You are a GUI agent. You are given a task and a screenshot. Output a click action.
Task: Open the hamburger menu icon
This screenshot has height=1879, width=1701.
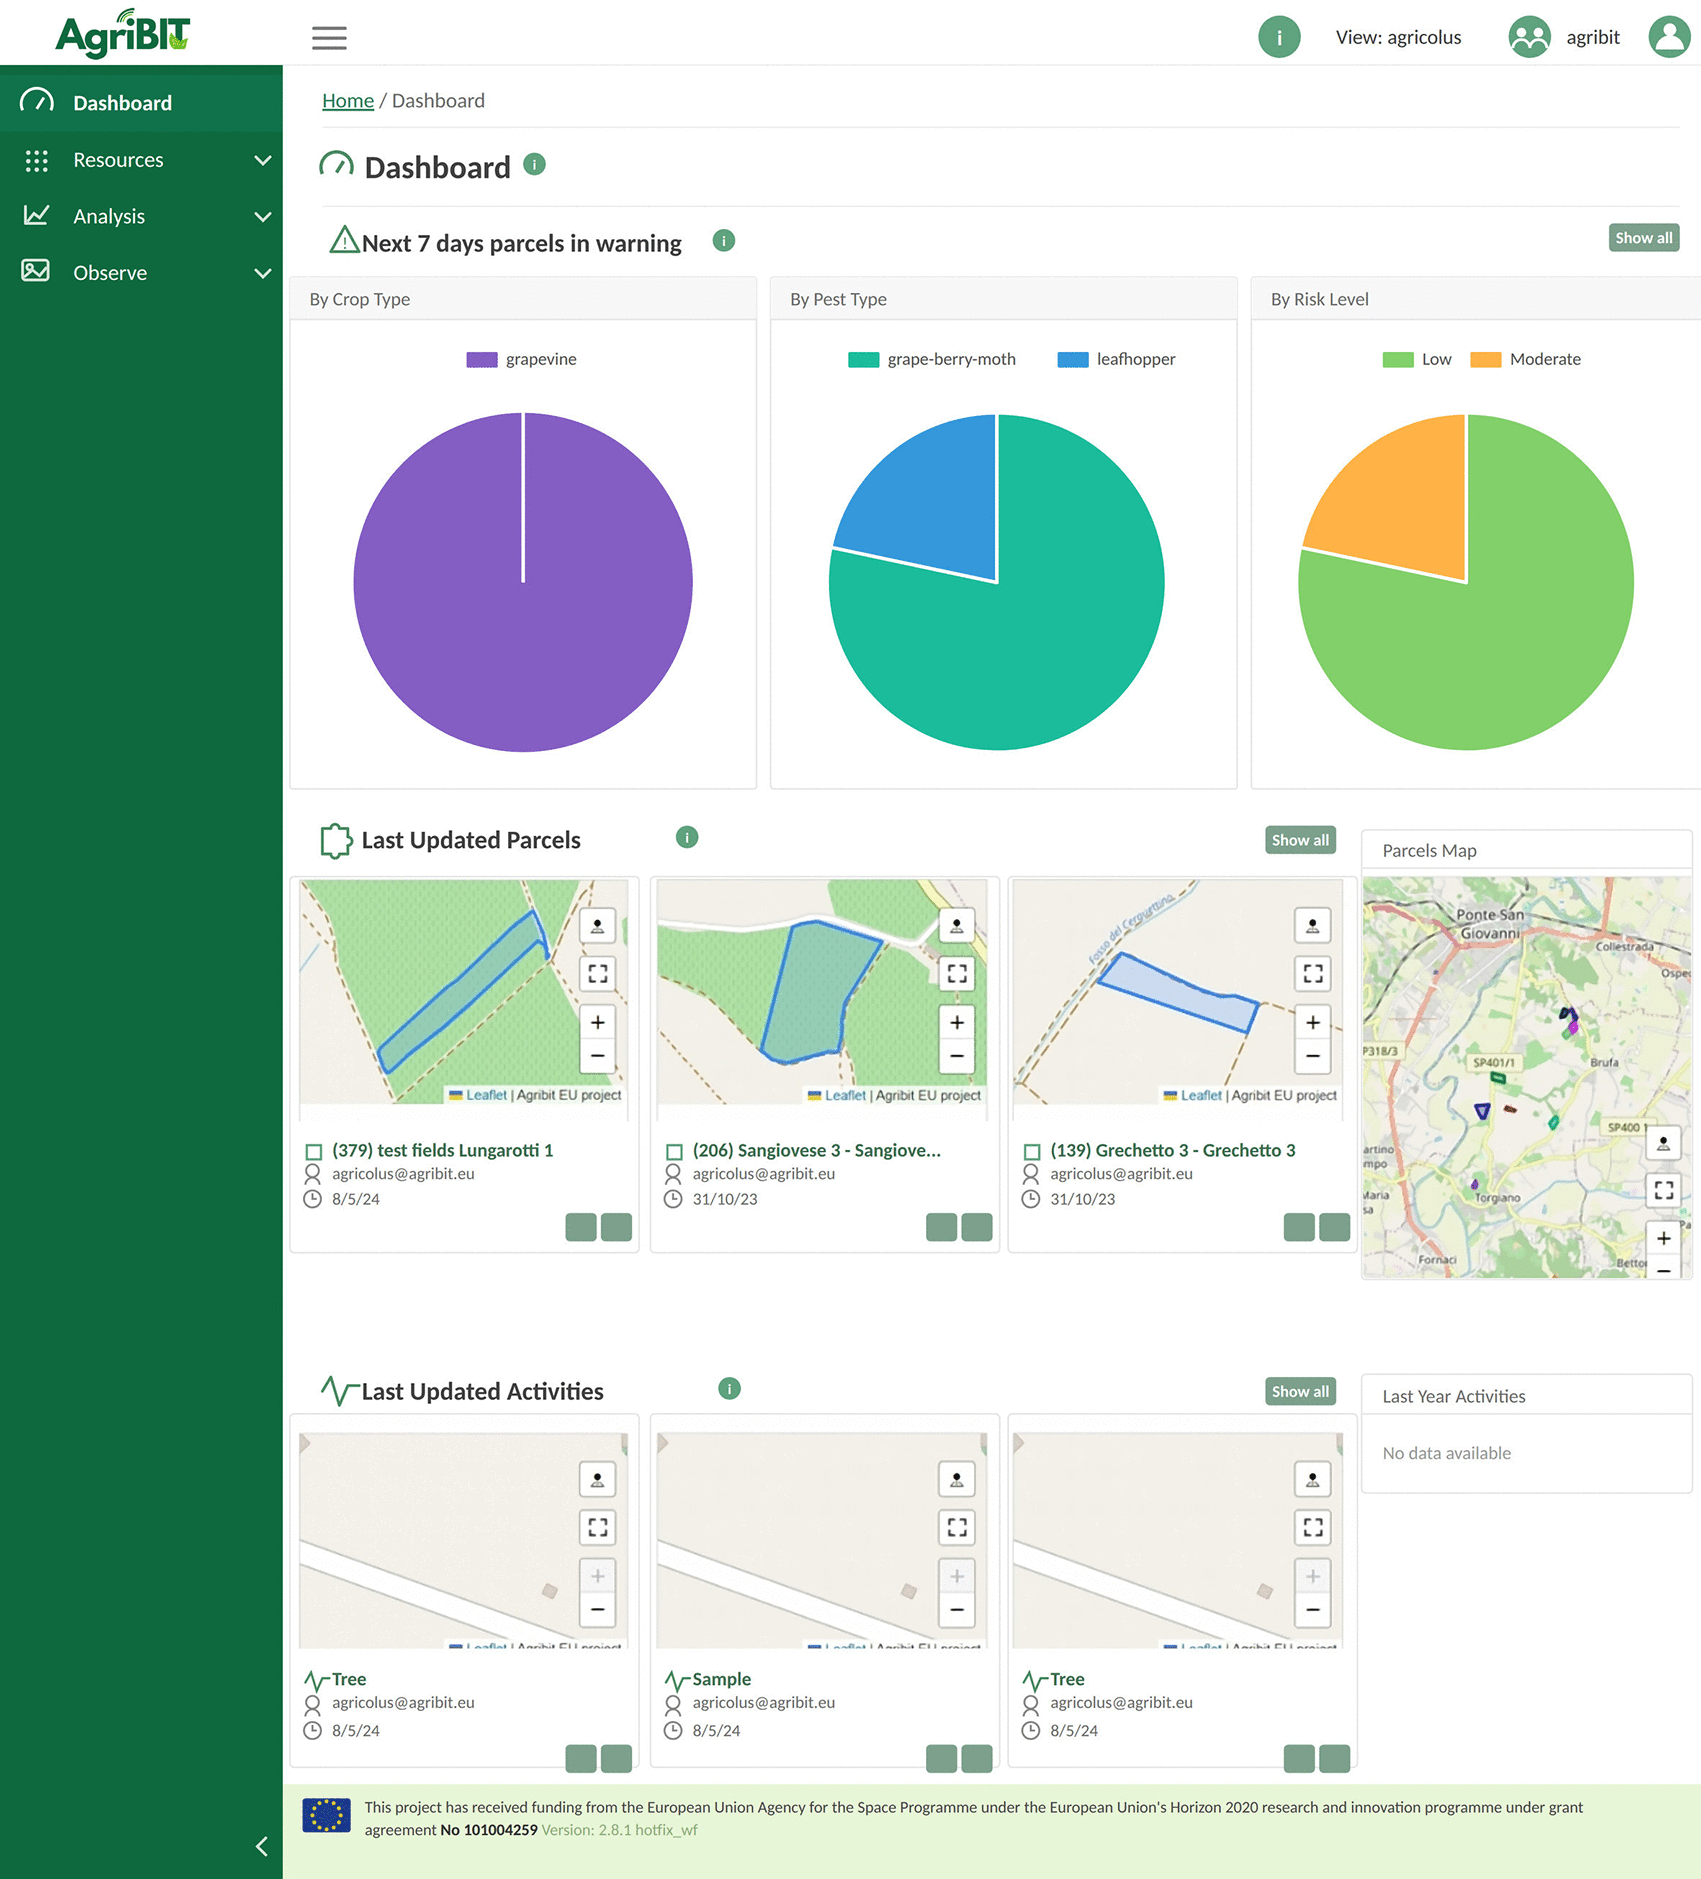point(329,38)
